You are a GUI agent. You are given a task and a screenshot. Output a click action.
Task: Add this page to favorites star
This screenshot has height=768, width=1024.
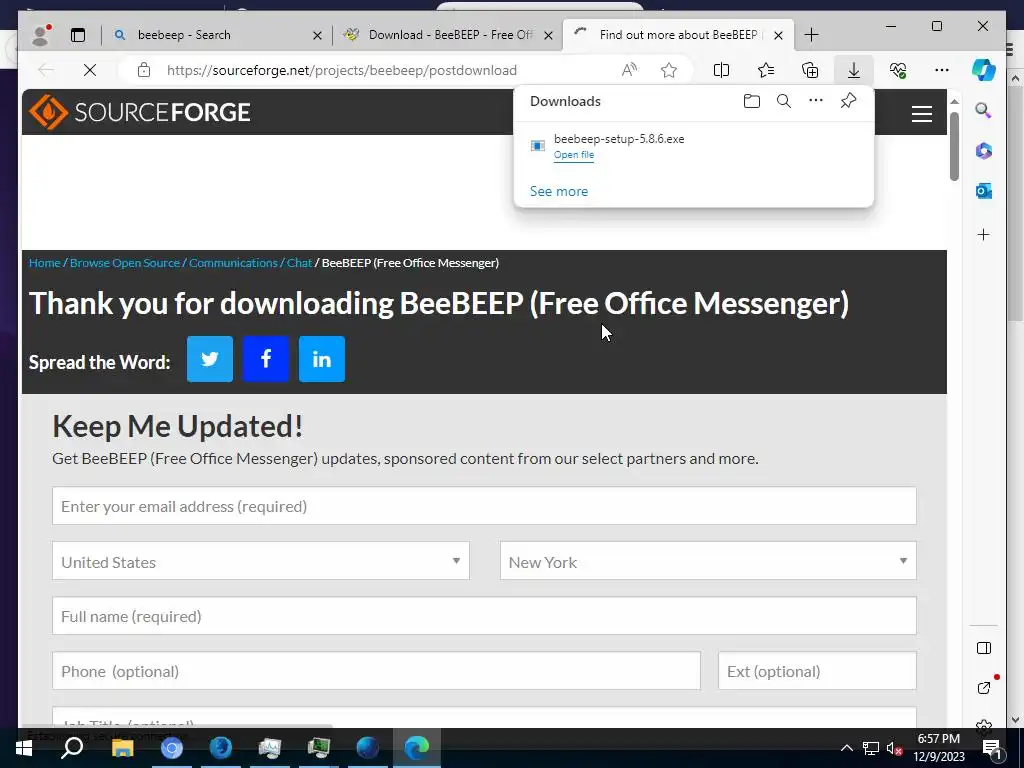tap(669, 70)
